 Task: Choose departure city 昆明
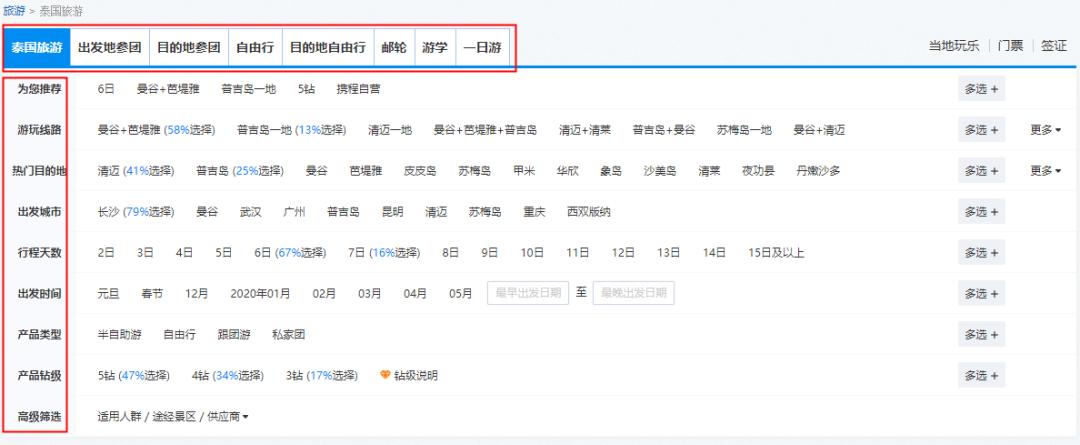coord(393,211)
